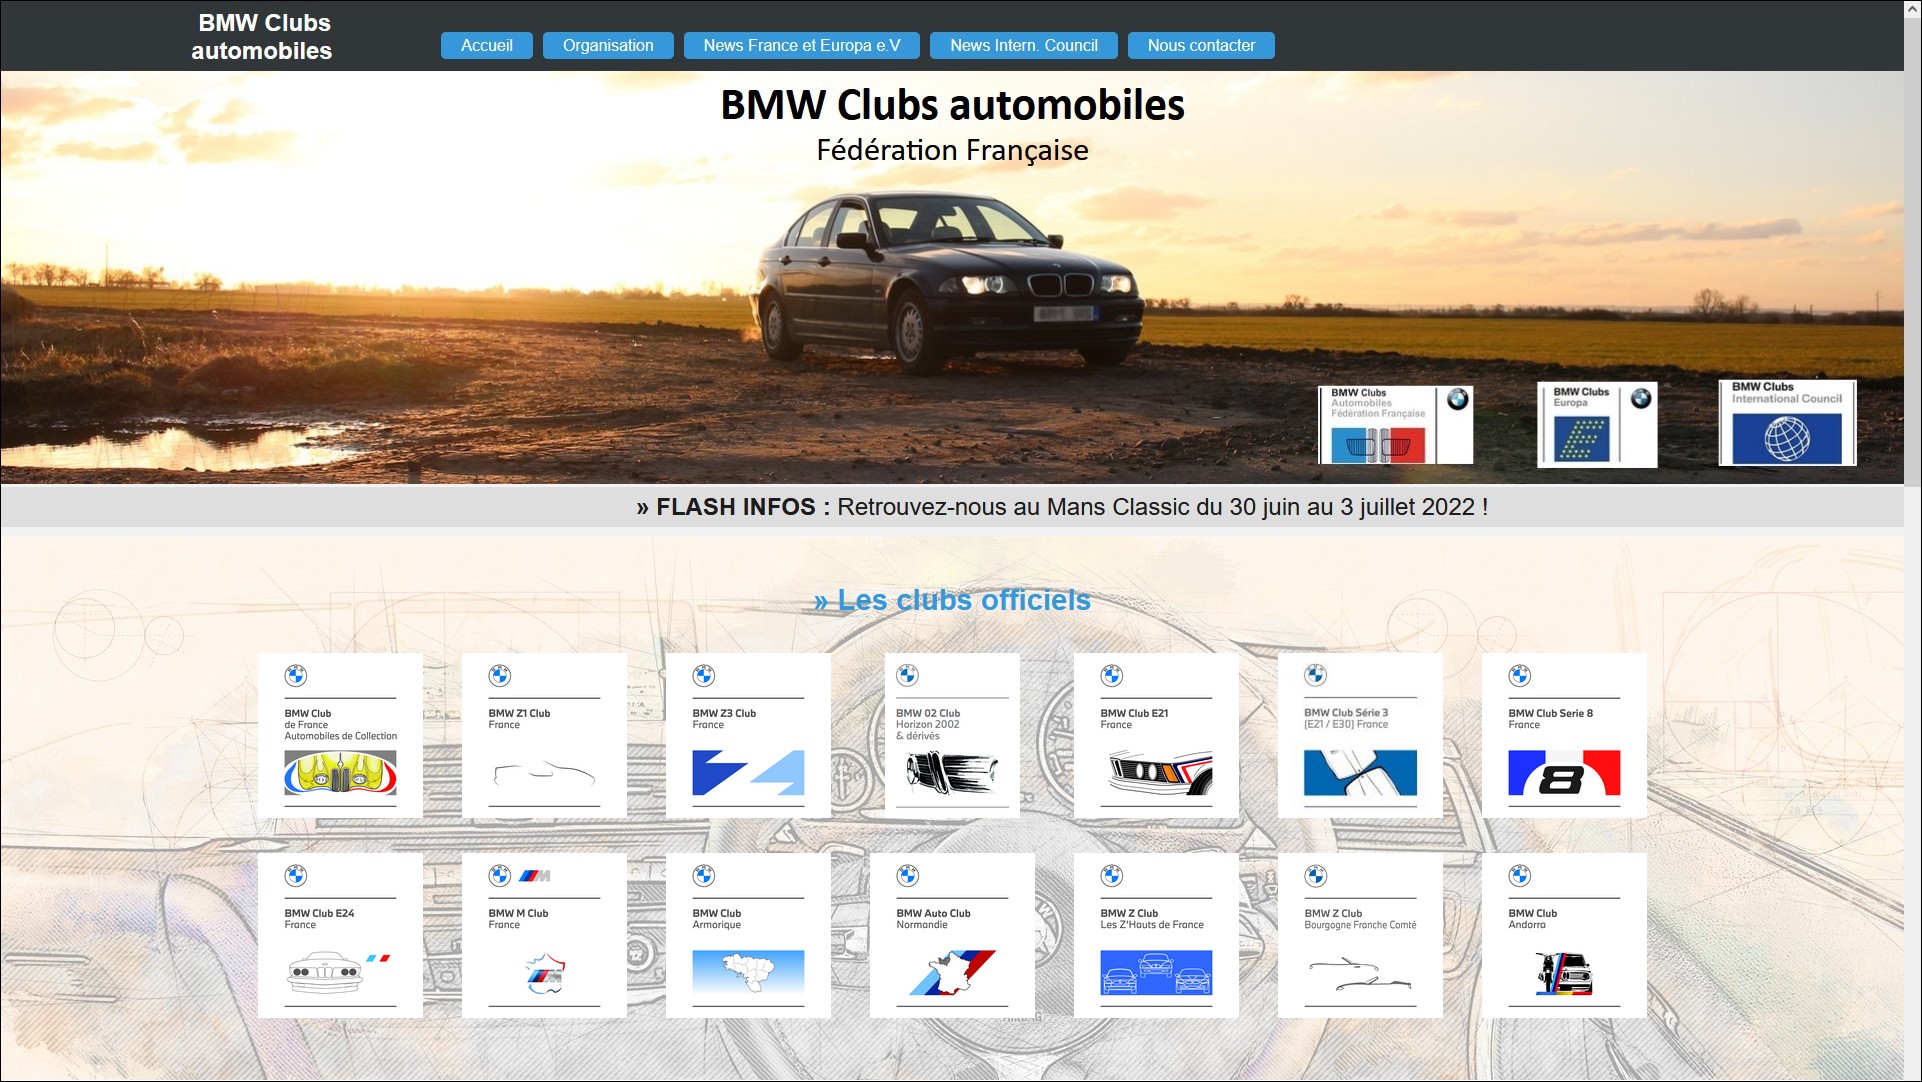Click the BMW Clubs automobiles hero title
This screenshot has width=1922, height=1082.
point(952,105)
